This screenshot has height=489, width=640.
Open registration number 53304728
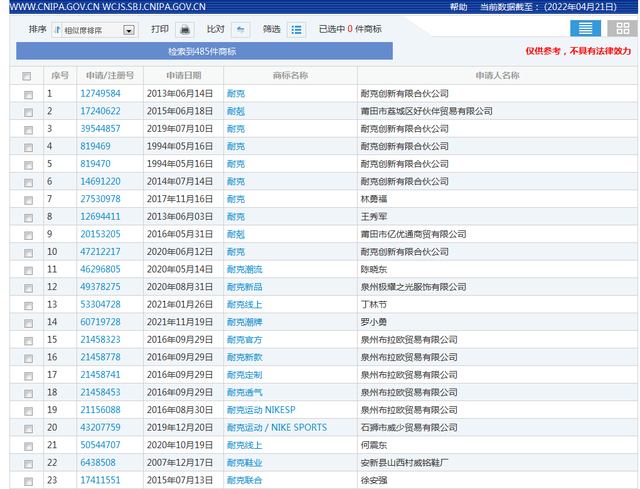coord(100,305)
